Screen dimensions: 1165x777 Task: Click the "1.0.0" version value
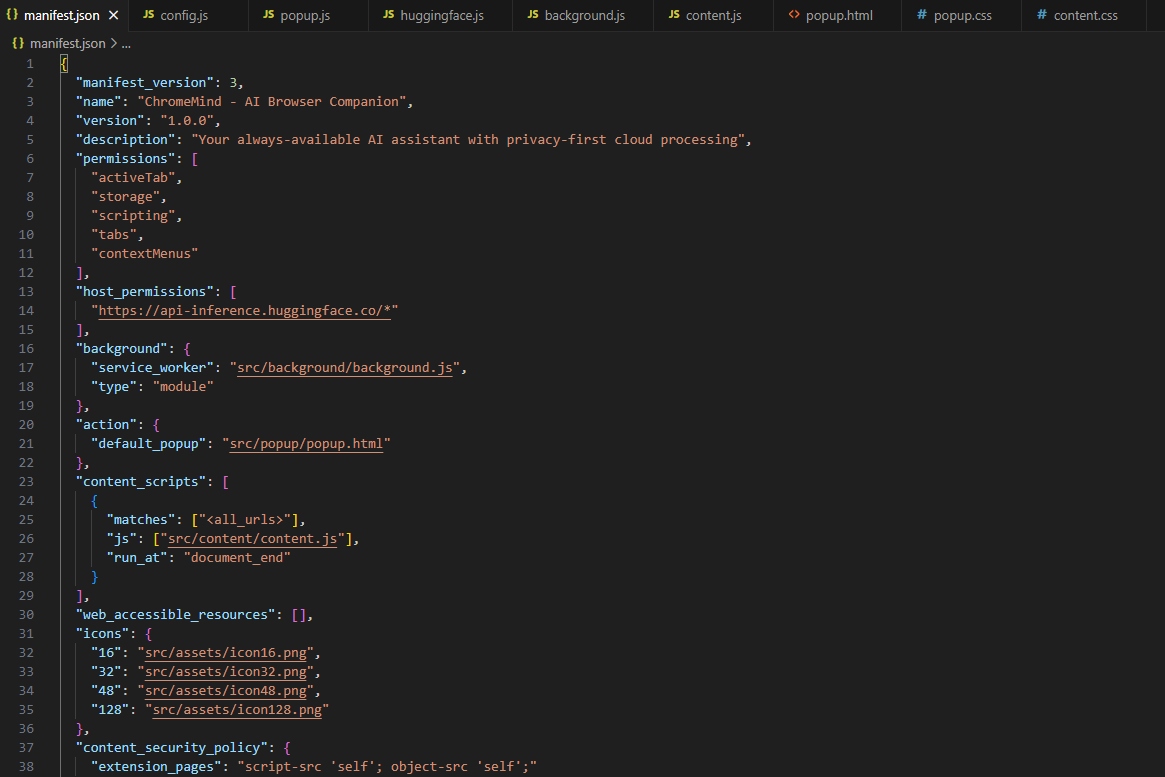pyautogui.click(x=186, y=120)
